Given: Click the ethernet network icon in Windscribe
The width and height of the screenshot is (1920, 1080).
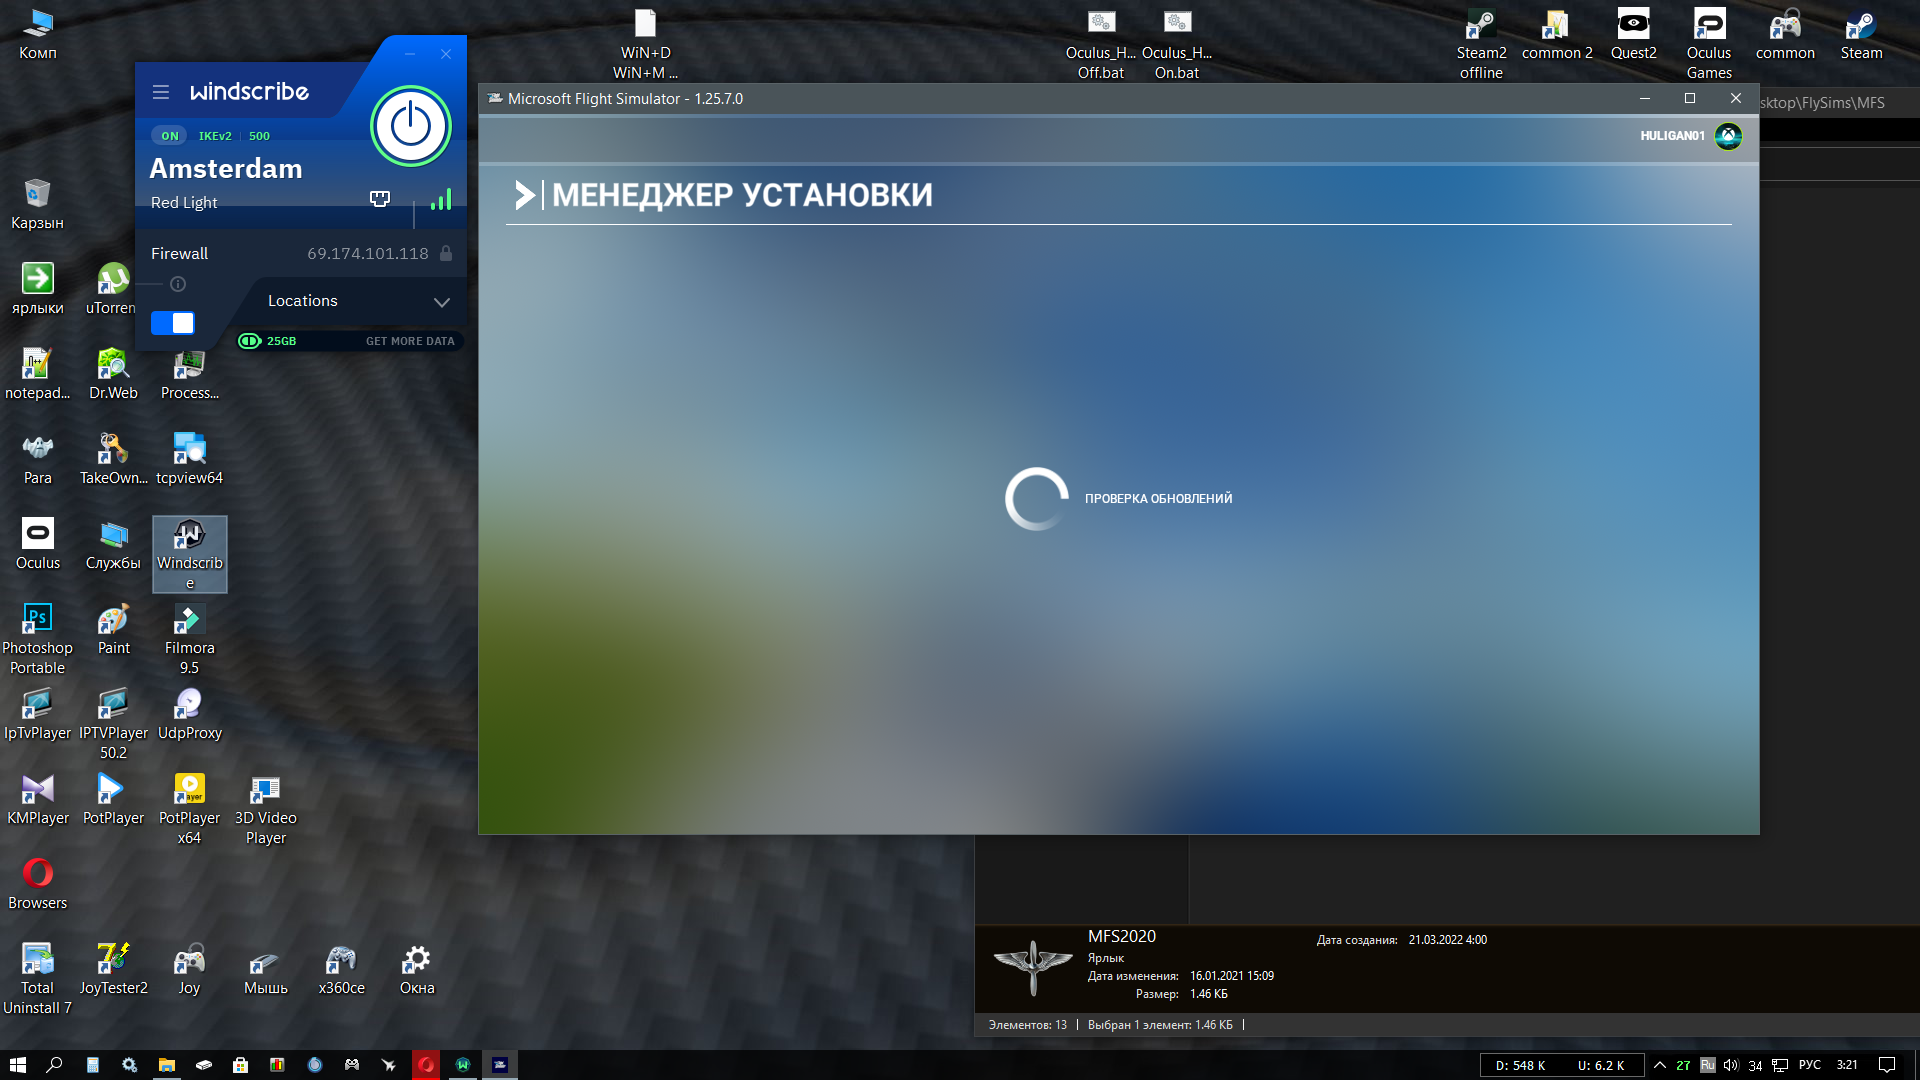Looking at the screenshot, I should [380, 199].
